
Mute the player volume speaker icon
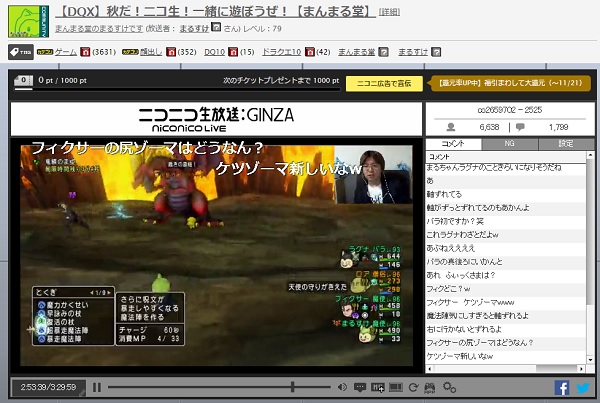pyautogui.click(x=342, y=387)
